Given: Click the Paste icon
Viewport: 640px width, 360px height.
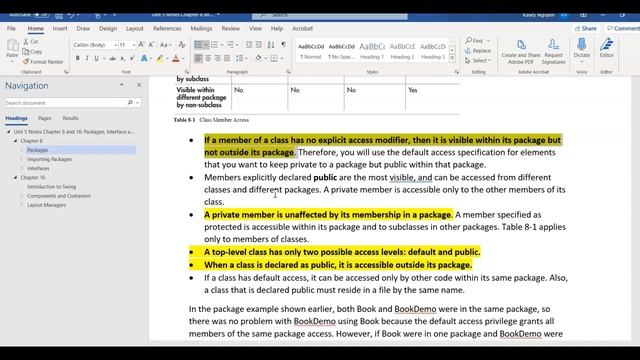Looking at the screenshot, I should [12, 45].
